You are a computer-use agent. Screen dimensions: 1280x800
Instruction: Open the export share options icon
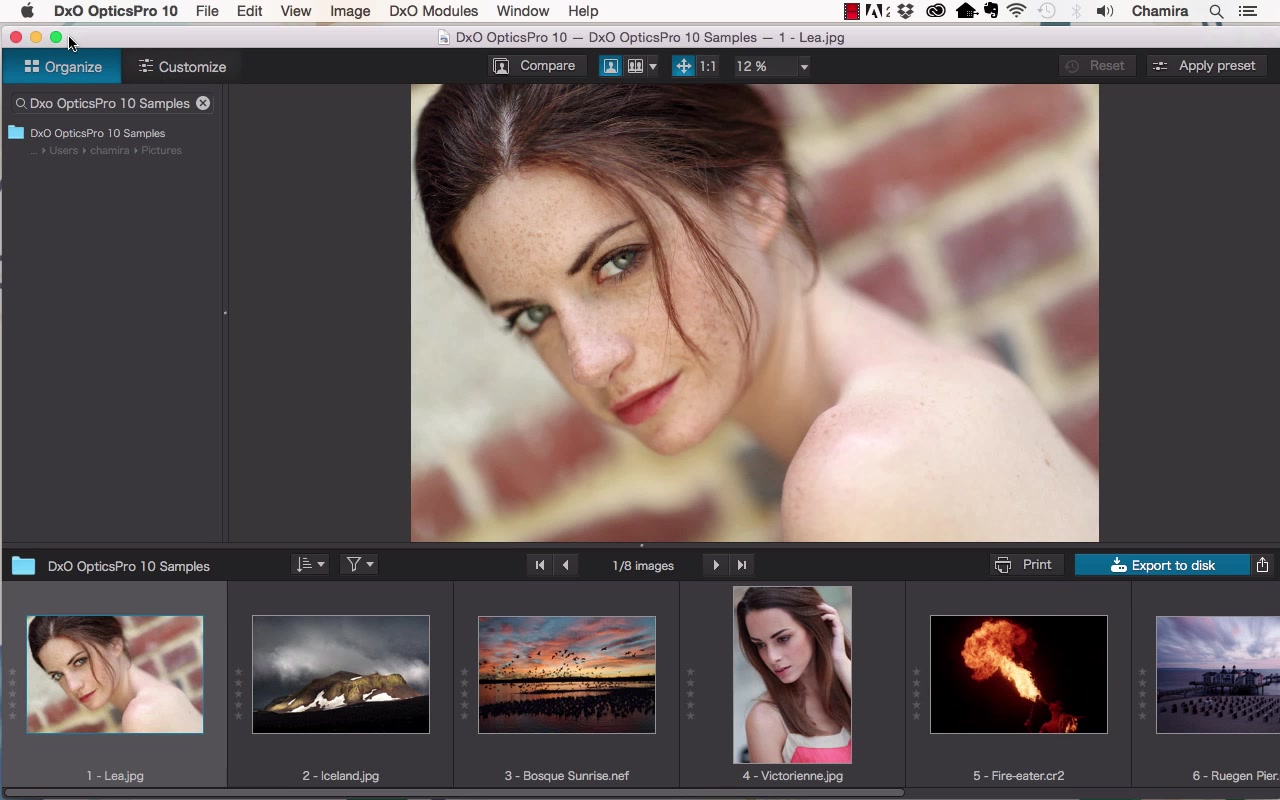1263,565
